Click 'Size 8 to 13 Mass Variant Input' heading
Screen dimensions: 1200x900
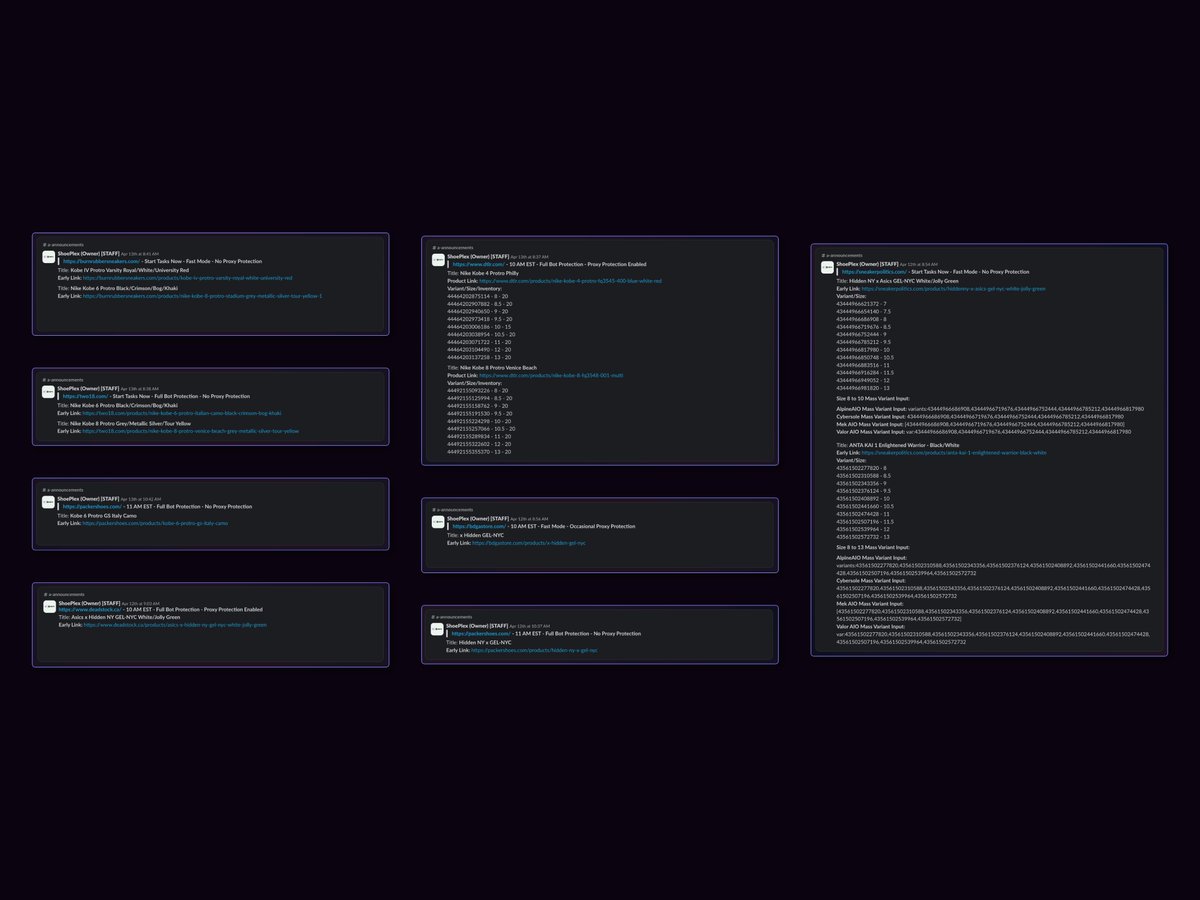pyautogui.click(x=873, y=547)
